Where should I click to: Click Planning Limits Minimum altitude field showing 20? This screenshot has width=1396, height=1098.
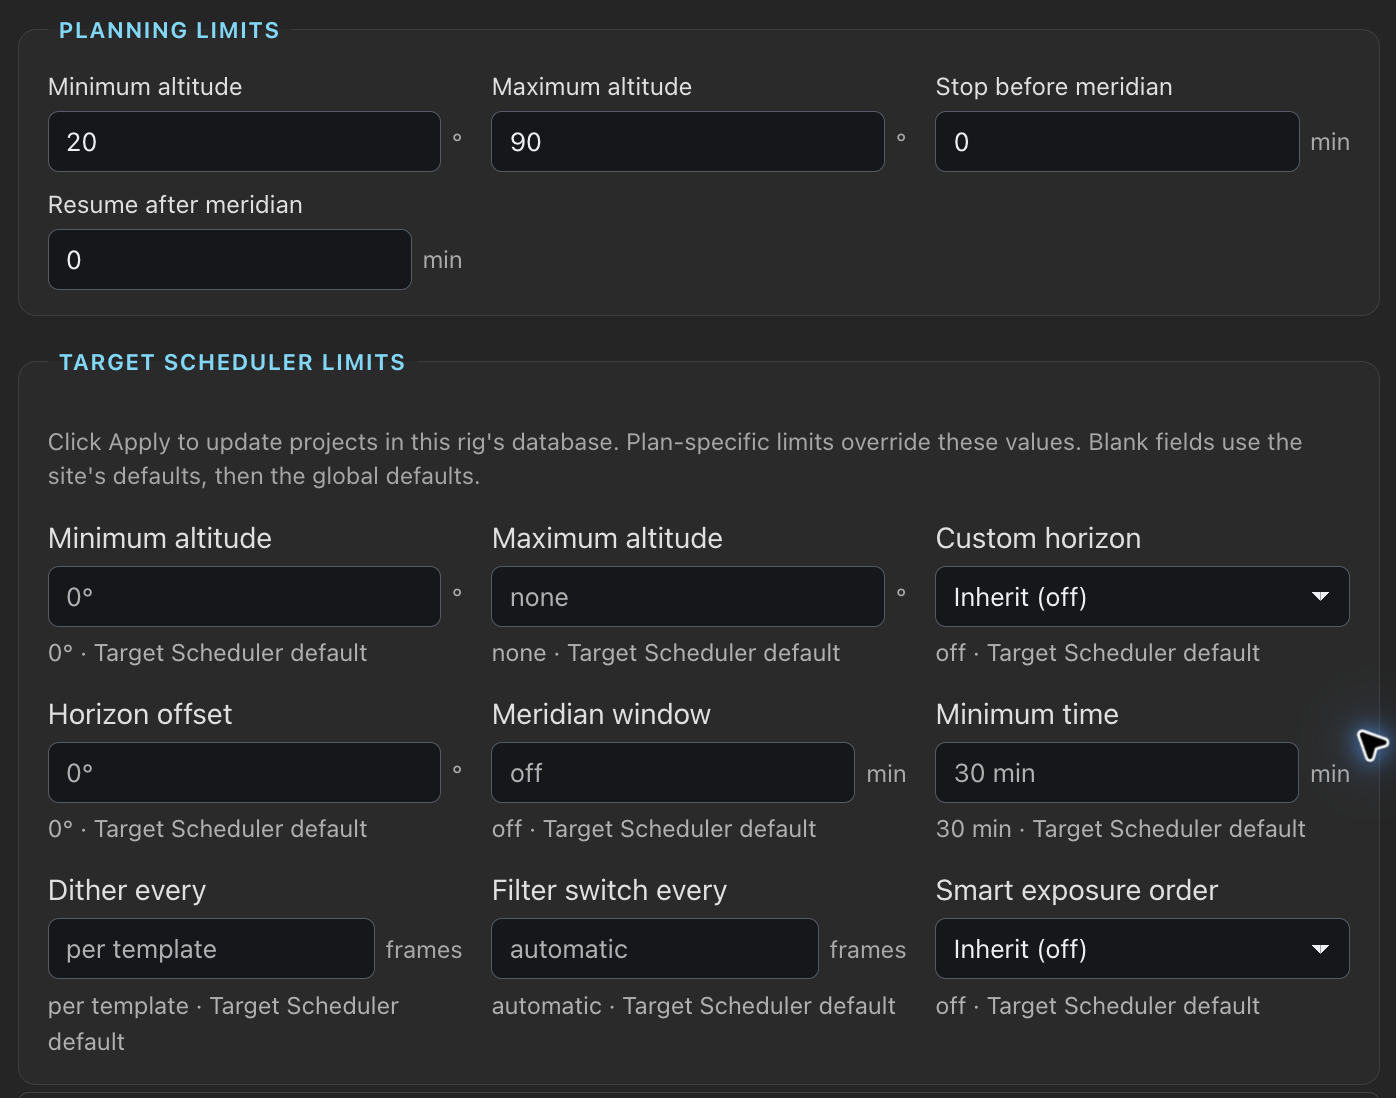244,142
